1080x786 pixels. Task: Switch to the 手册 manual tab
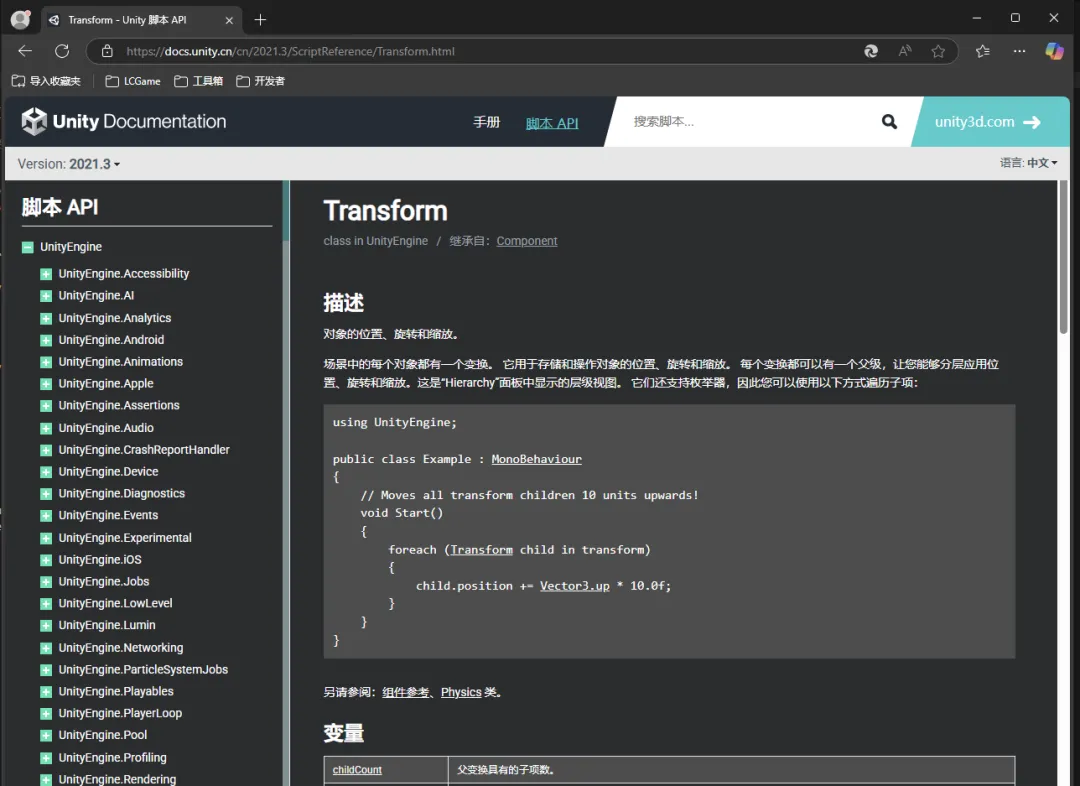coord(486,122)
